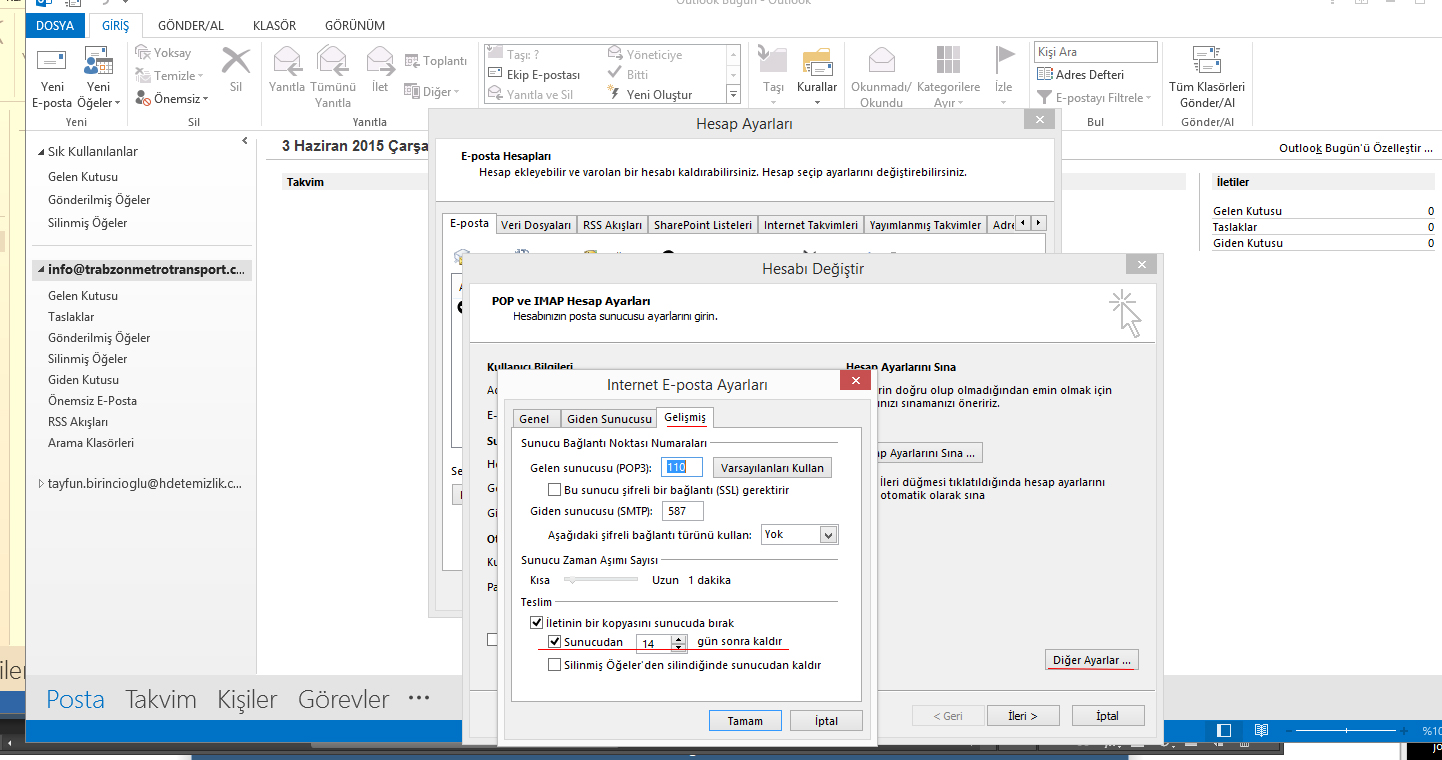Click the Kişi Ara search box
The width and height of the screenshot is (1442, 760).
point(1095,52)
